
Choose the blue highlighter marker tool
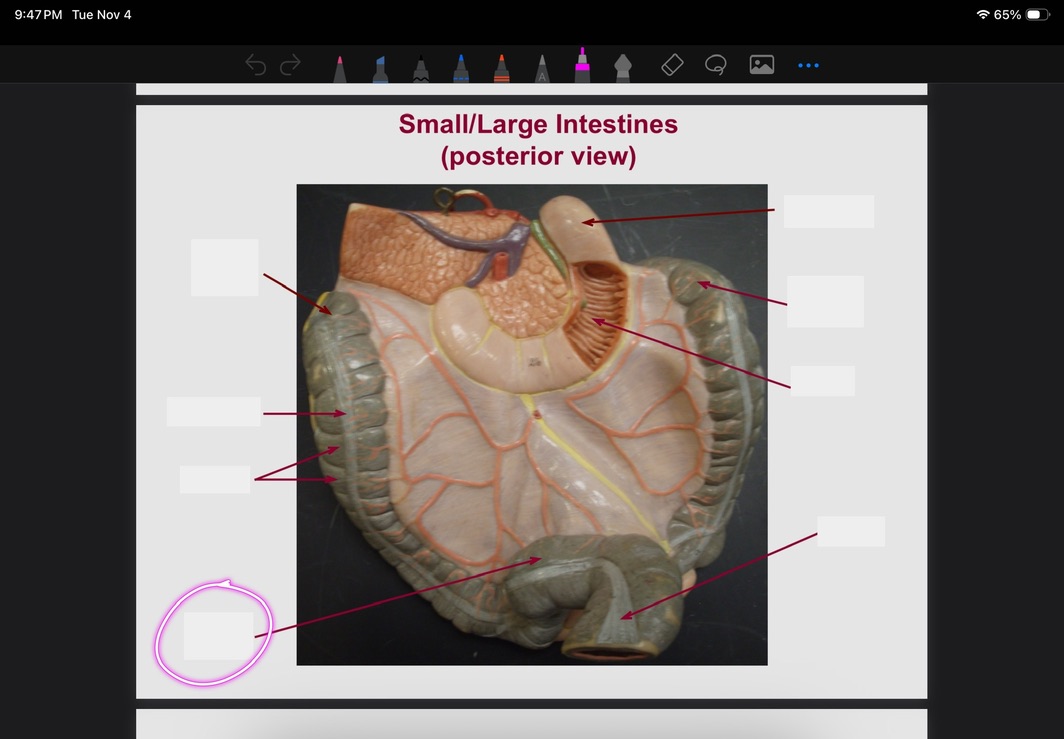click(380, 68)
